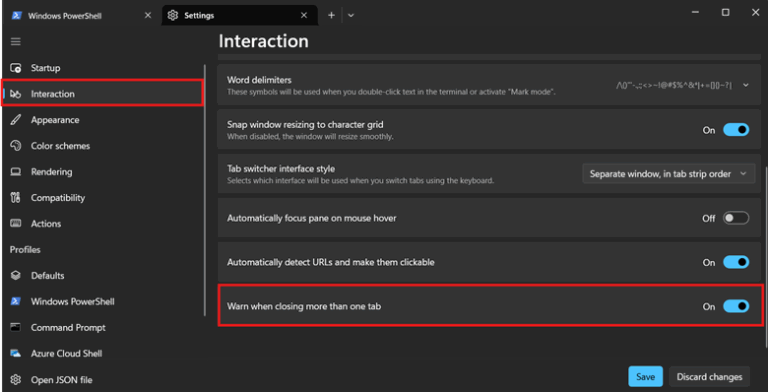The width and height of the screenshot is (768, 392).
Task: Click Open JSON file
Action: [x=103, y=380]
